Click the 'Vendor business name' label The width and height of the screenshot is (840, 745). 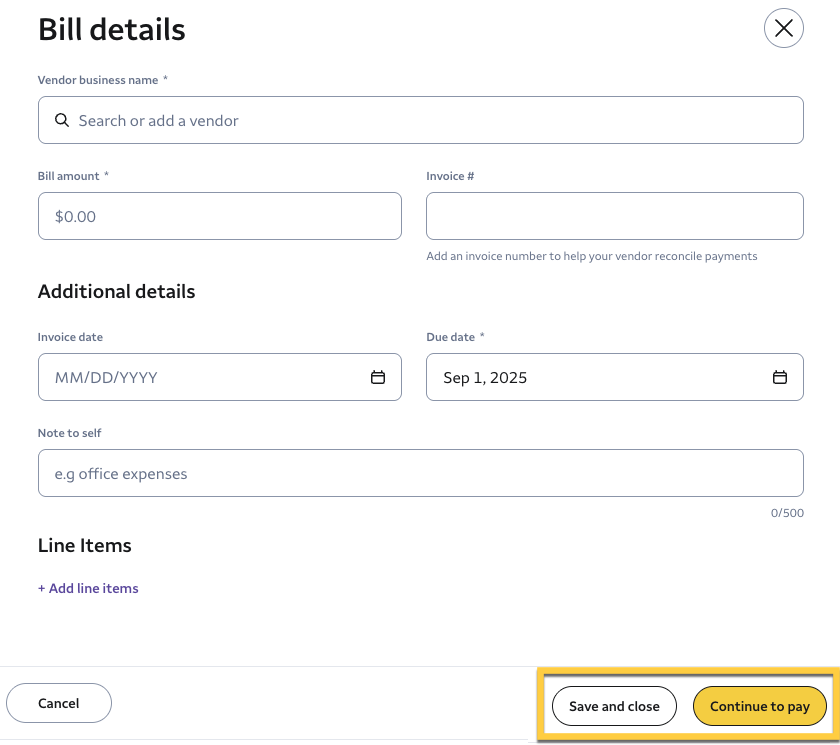[x=98, y=80]
